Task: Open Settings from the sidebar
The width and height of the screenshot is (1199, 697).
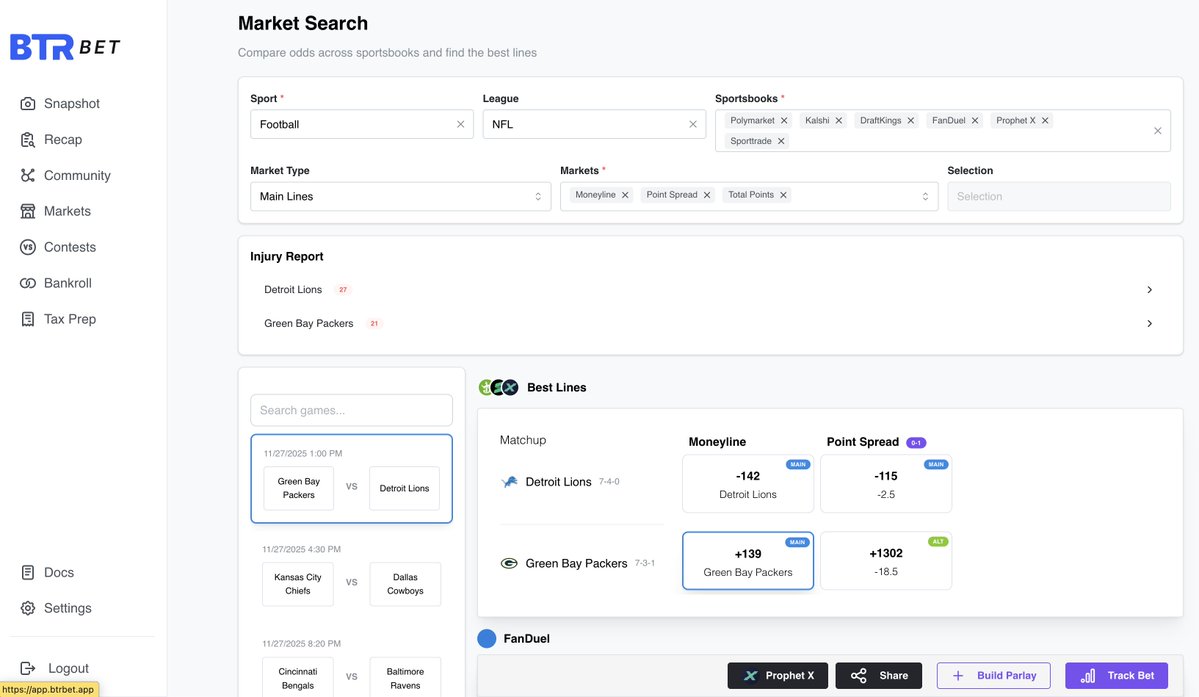Action: (67, 608)
